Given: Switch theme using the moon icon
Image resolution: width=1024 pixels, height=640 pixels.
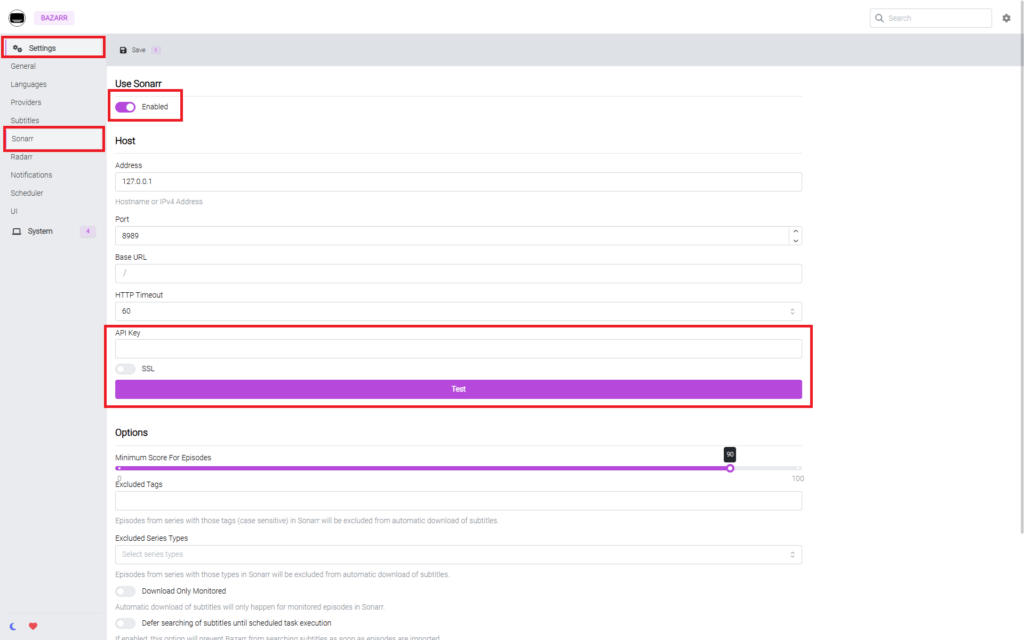Looking at the screenshot, I should point(13,626).
